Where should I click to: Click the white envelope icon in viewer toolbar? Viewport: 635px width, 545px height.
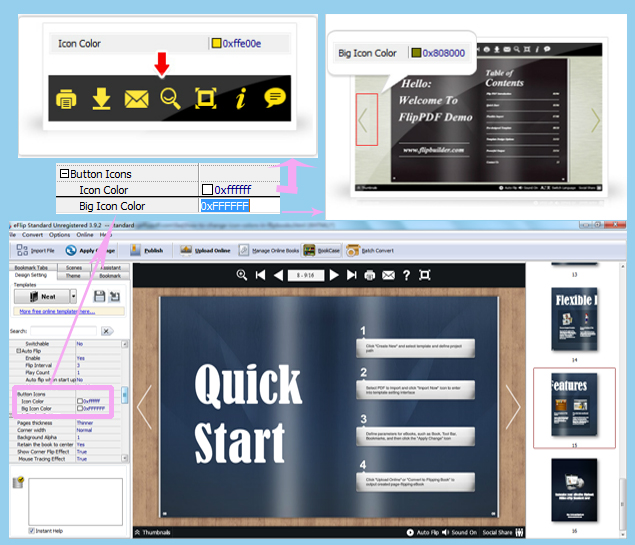point(388,275)
